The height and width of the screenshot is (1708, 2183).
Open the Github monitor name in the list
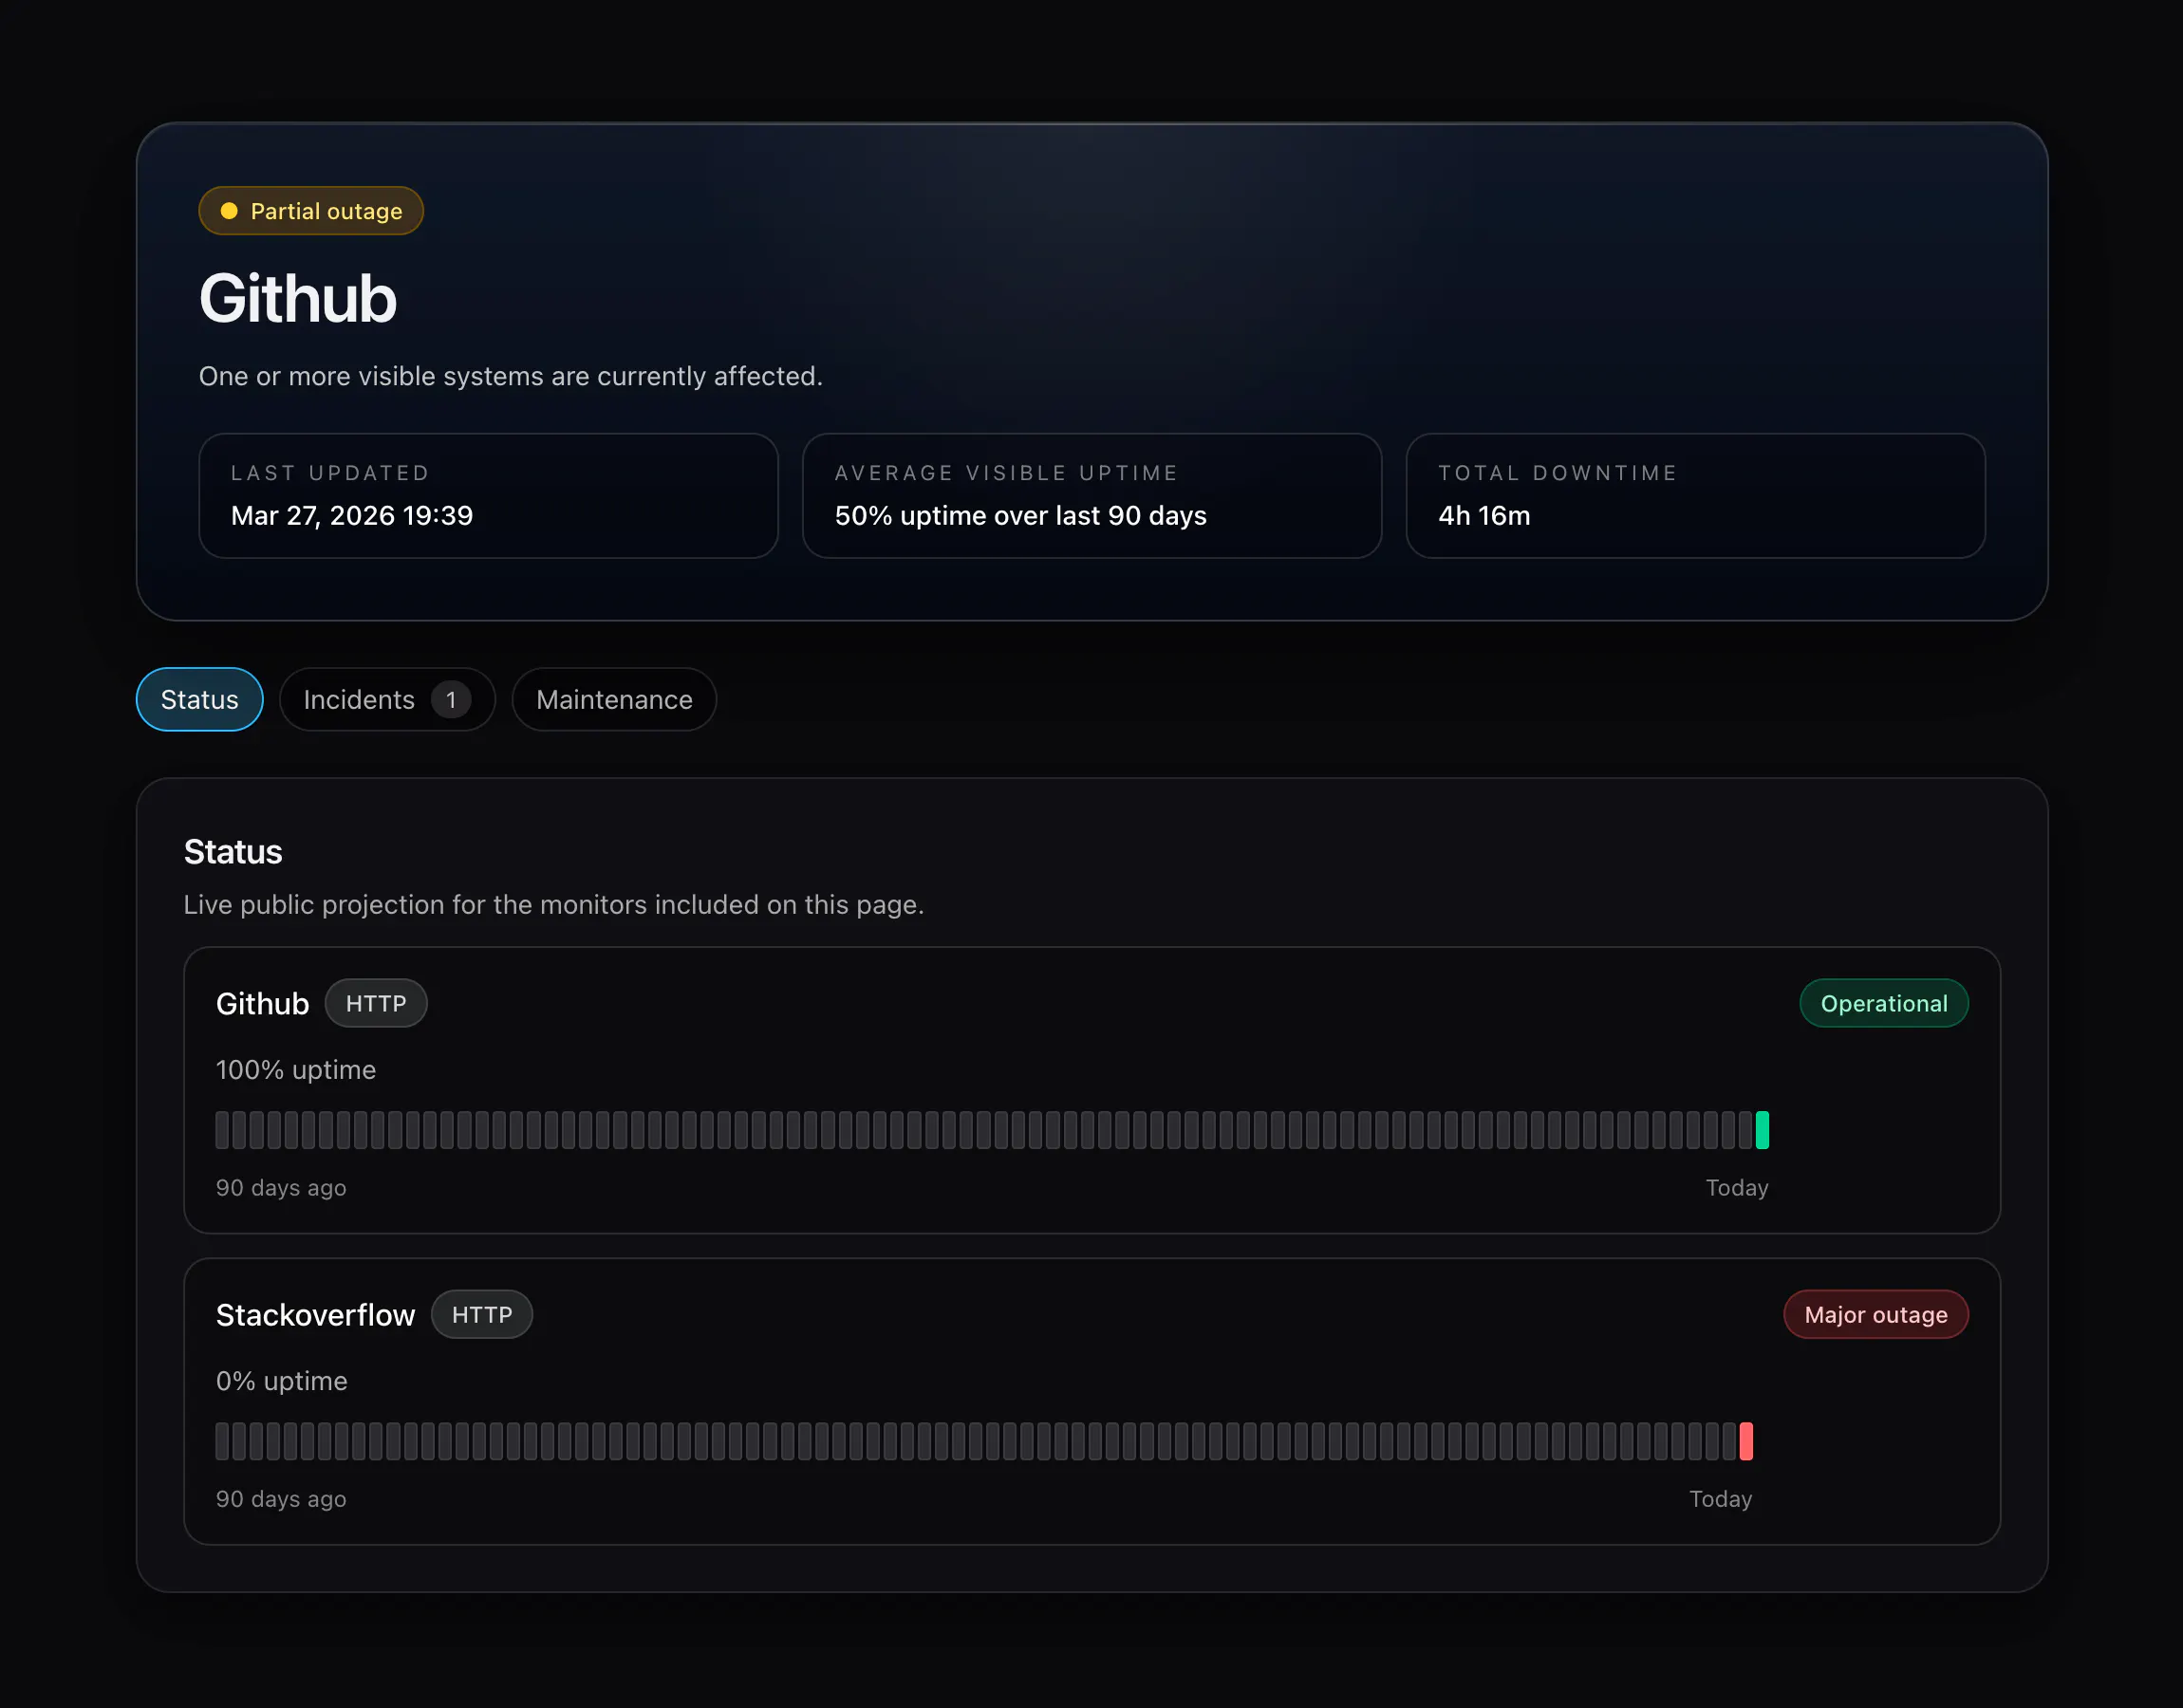(x=263, y=1003)
